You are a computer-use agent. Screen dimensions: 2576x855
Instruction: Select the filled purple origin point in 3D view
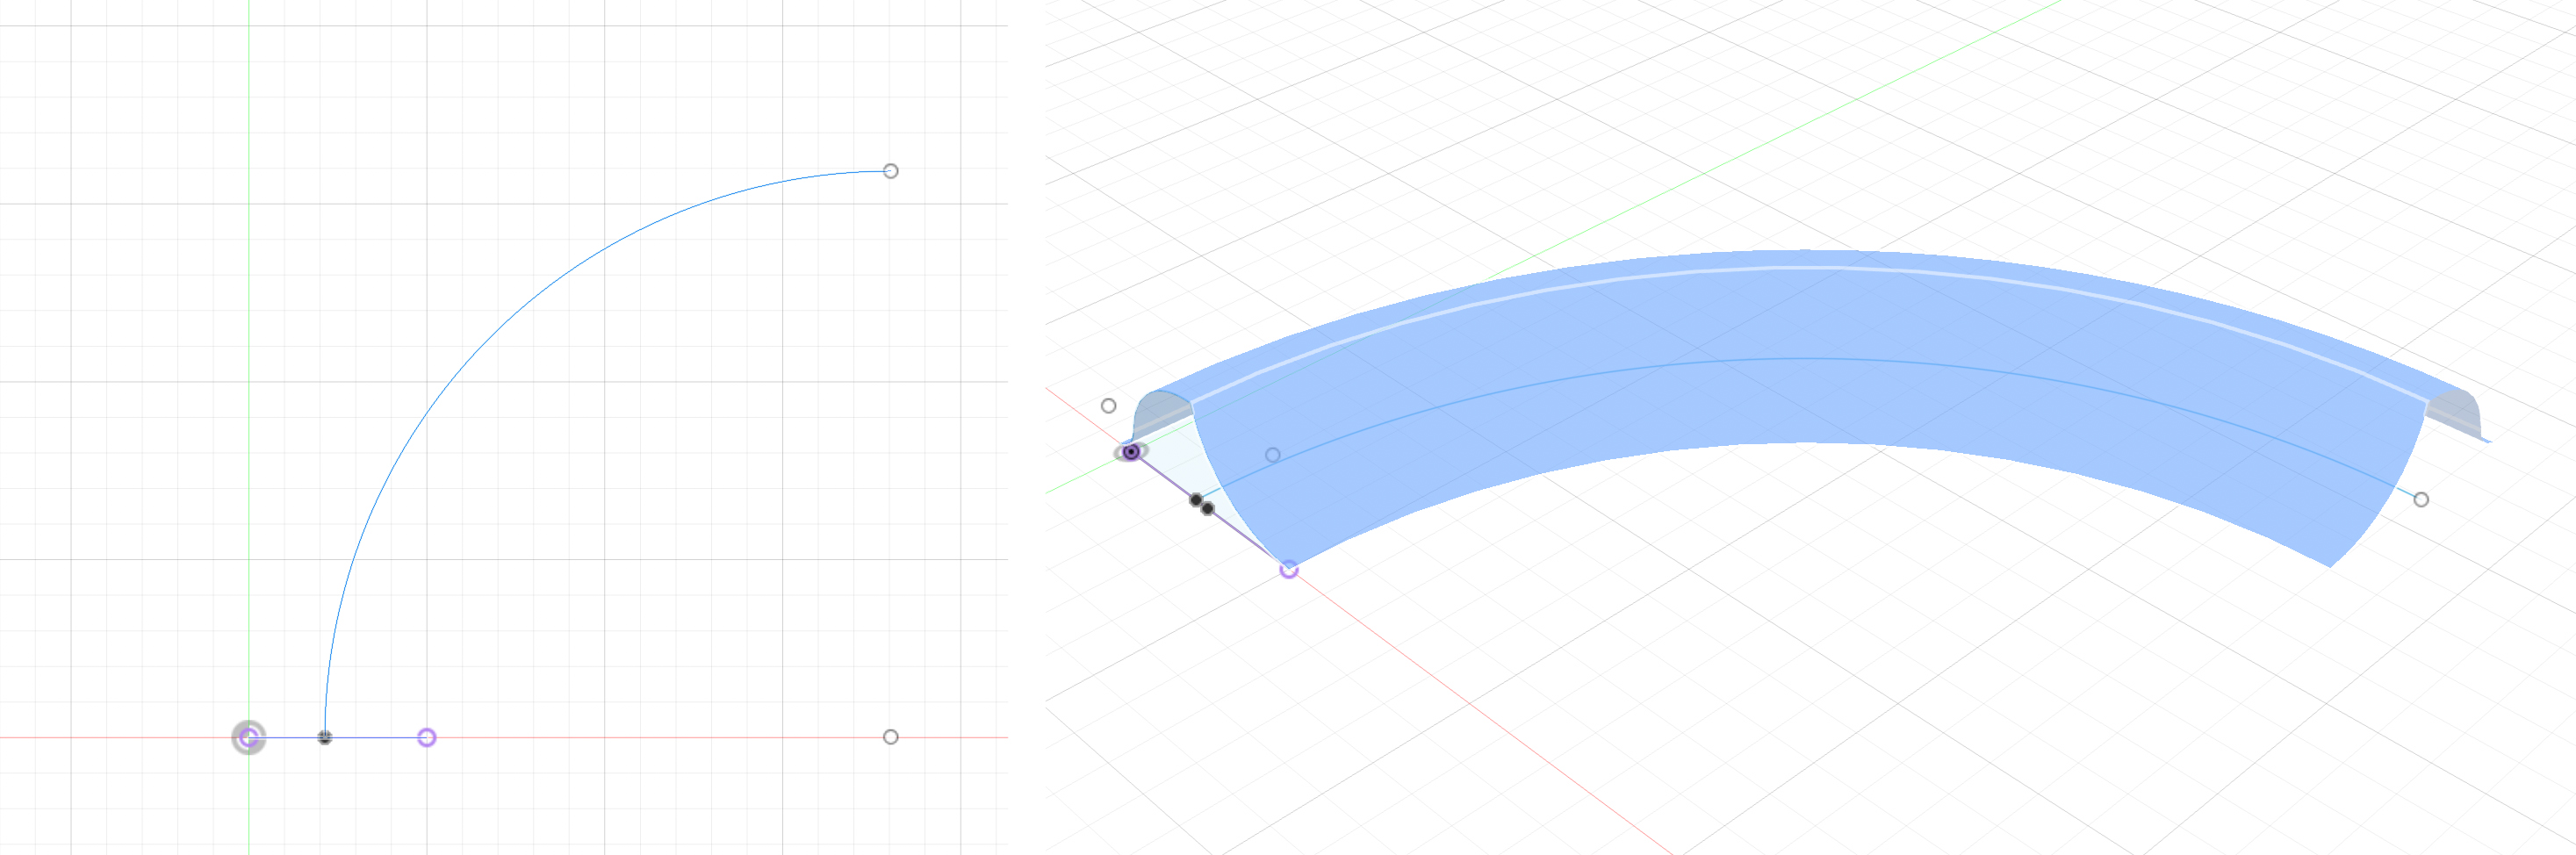pyautogui.click(x=1131, y=452)
